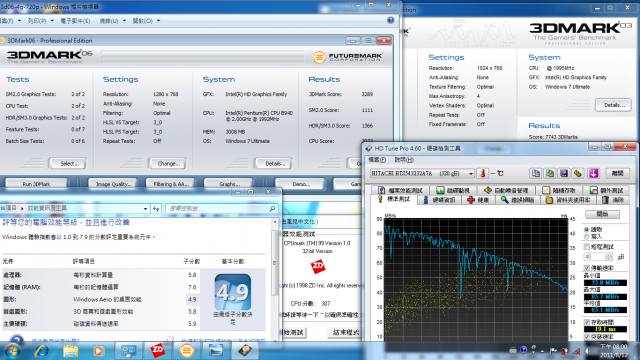Toggle the 突發速率 burst rate checkbox
640x360 pixels.
pyautogui.click(x=587, y=337)
